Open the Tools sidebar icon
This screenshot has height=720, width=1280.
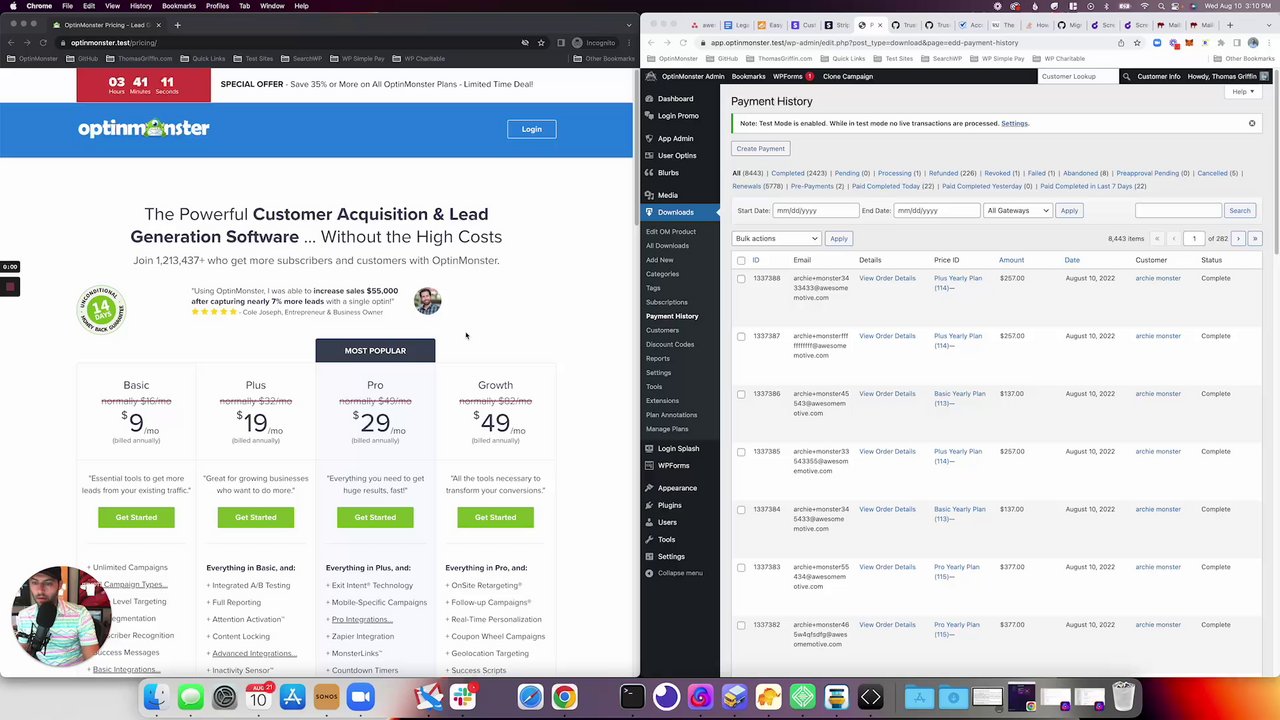pyautogui.click(x=649, y=539)
